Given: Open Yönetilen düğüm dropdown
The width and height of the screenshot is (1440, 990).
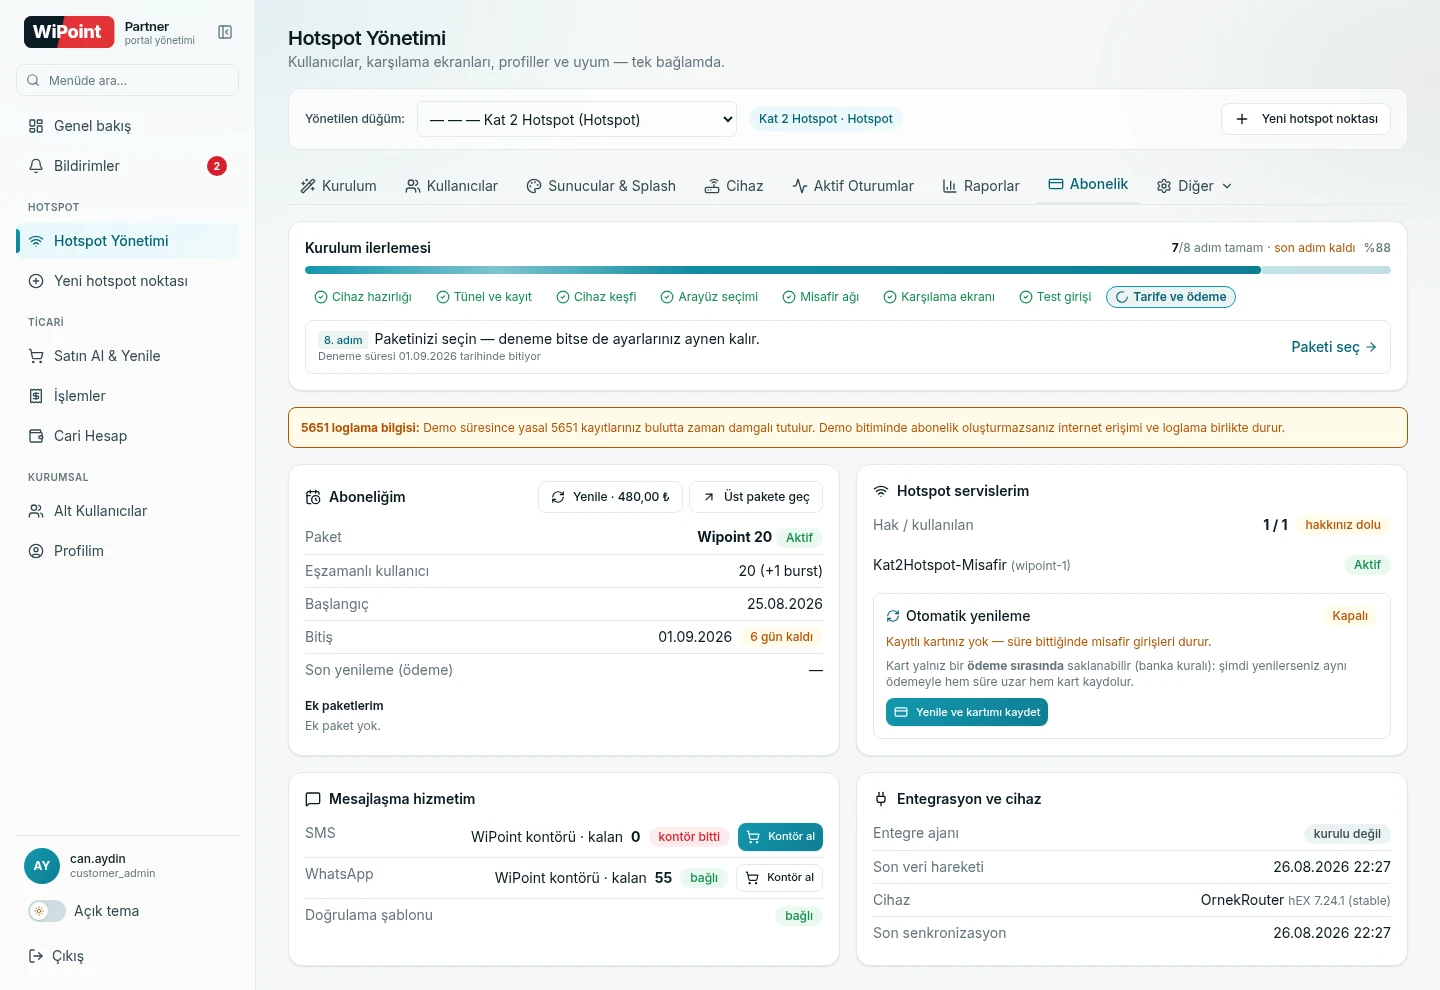Looking at the screenshot, I should pyautogui.click(x=577, y=119).
